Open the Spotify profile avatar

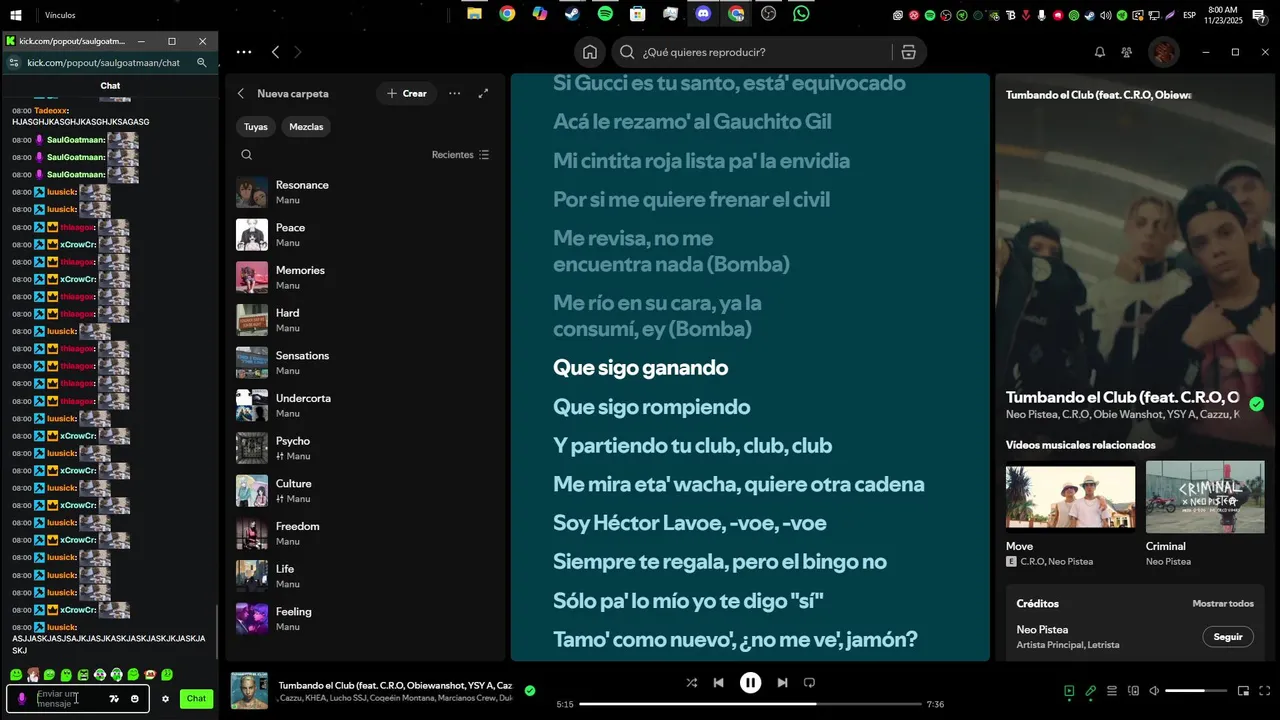1163,52
